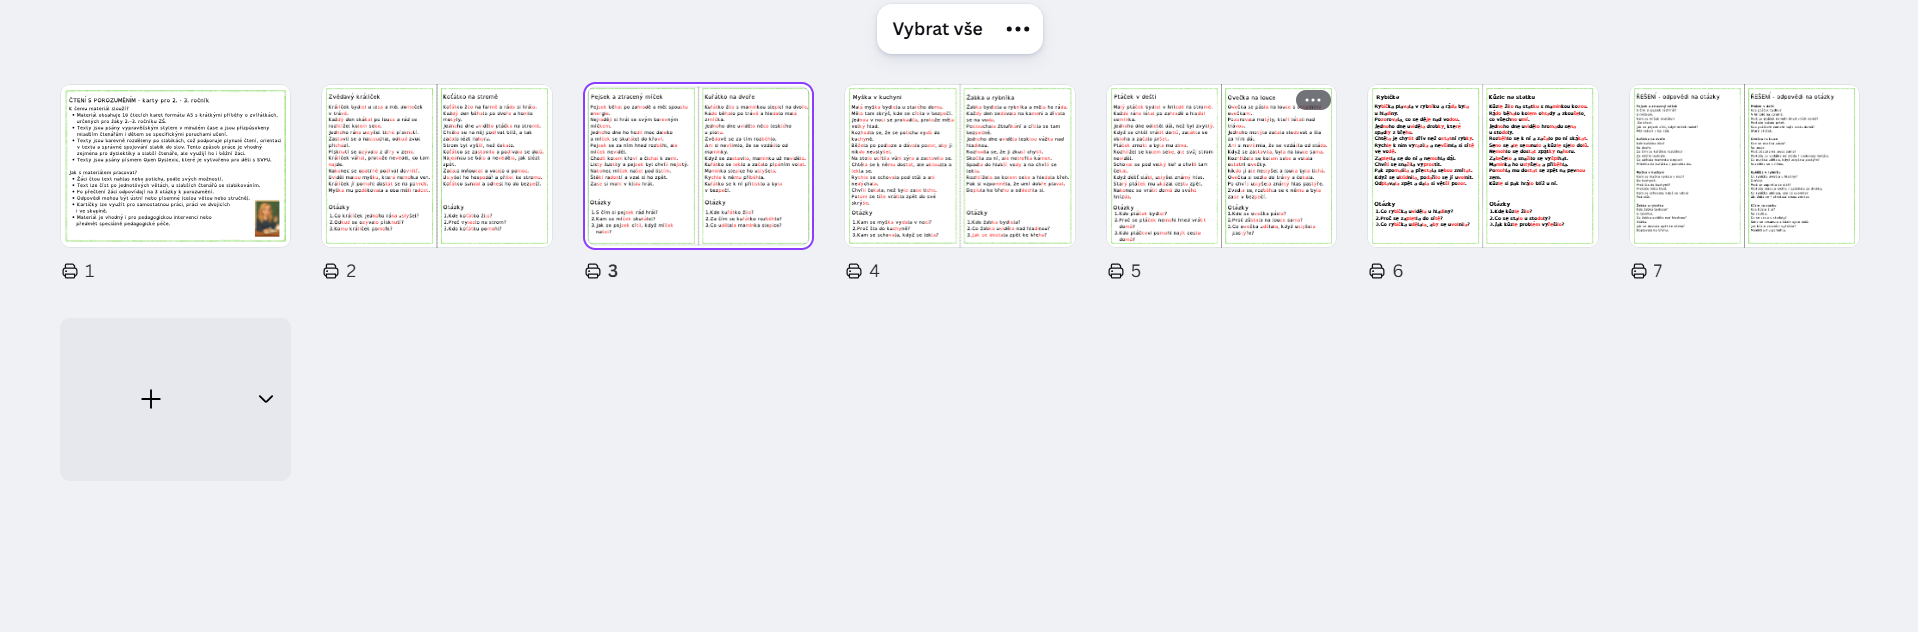Click the printer icon under page 1

pos(70,271)
